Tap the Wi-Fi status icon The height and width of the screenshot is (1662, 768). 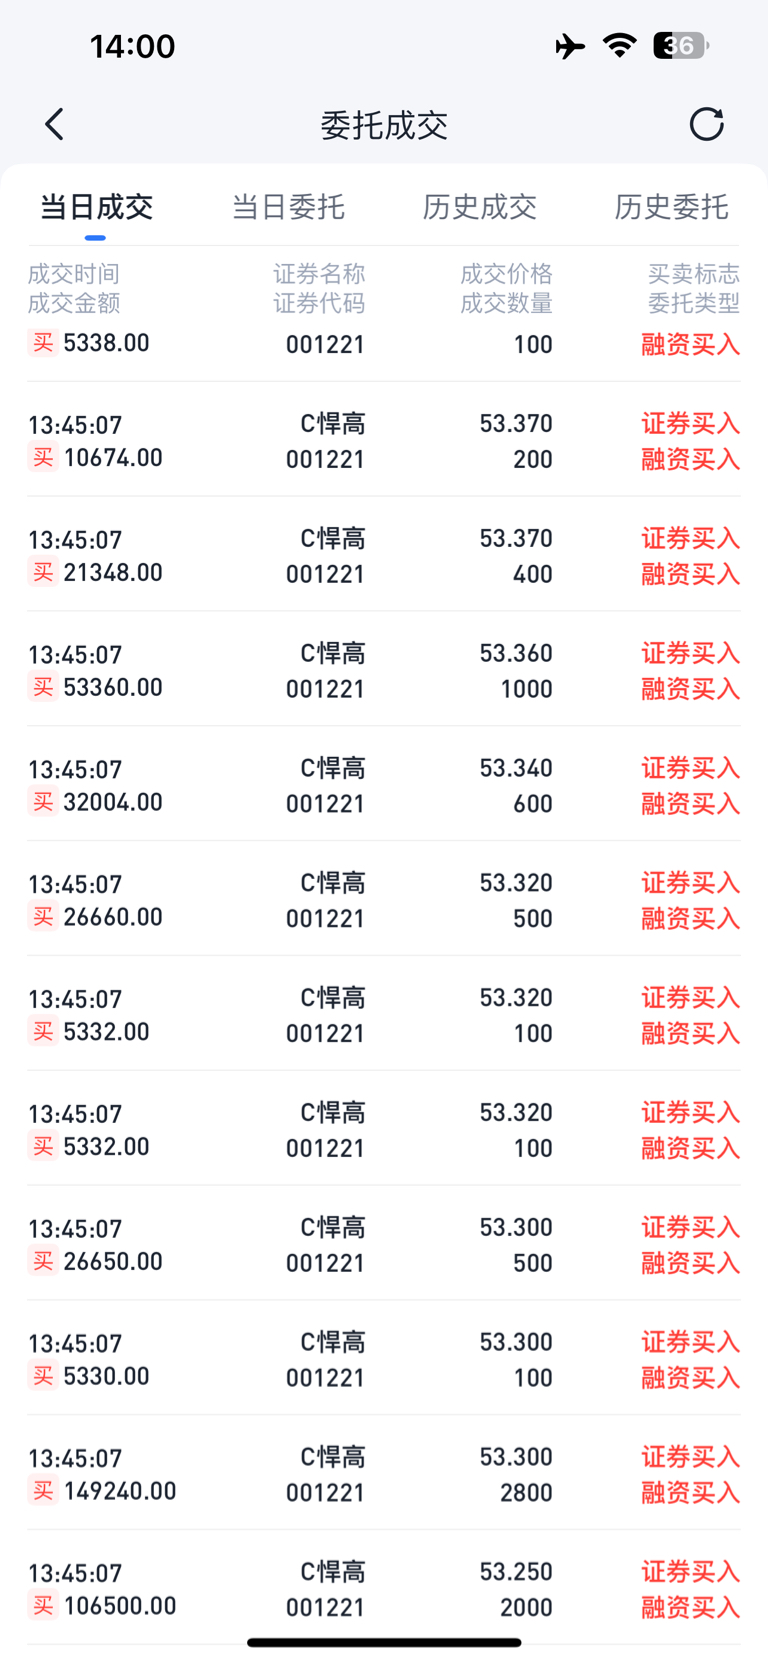click(620, 45)
